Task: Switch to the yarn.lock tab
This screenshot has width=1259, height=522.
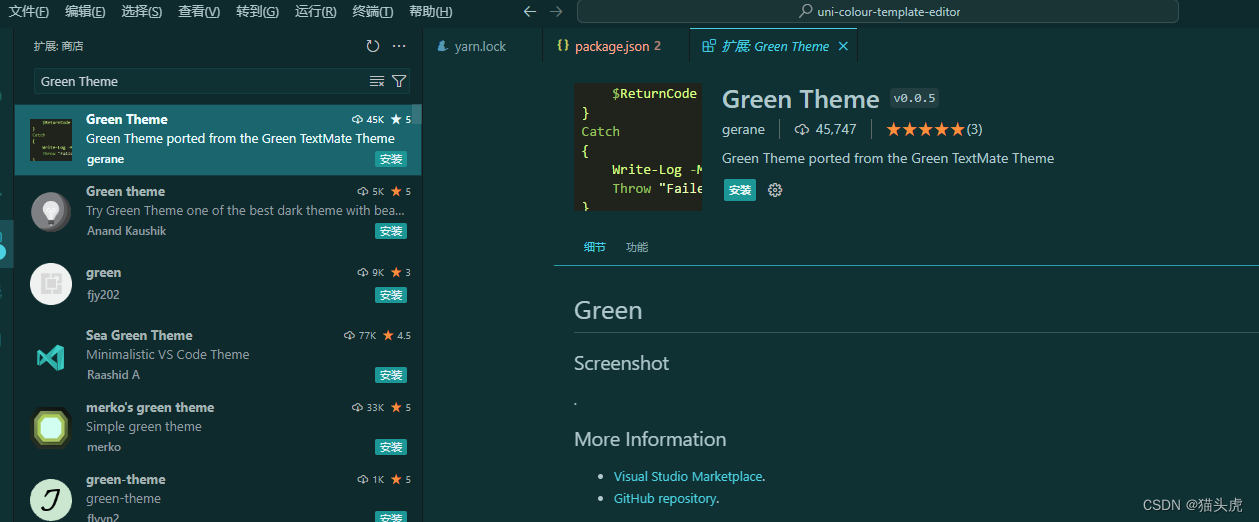Action: (x=480, y=46)
